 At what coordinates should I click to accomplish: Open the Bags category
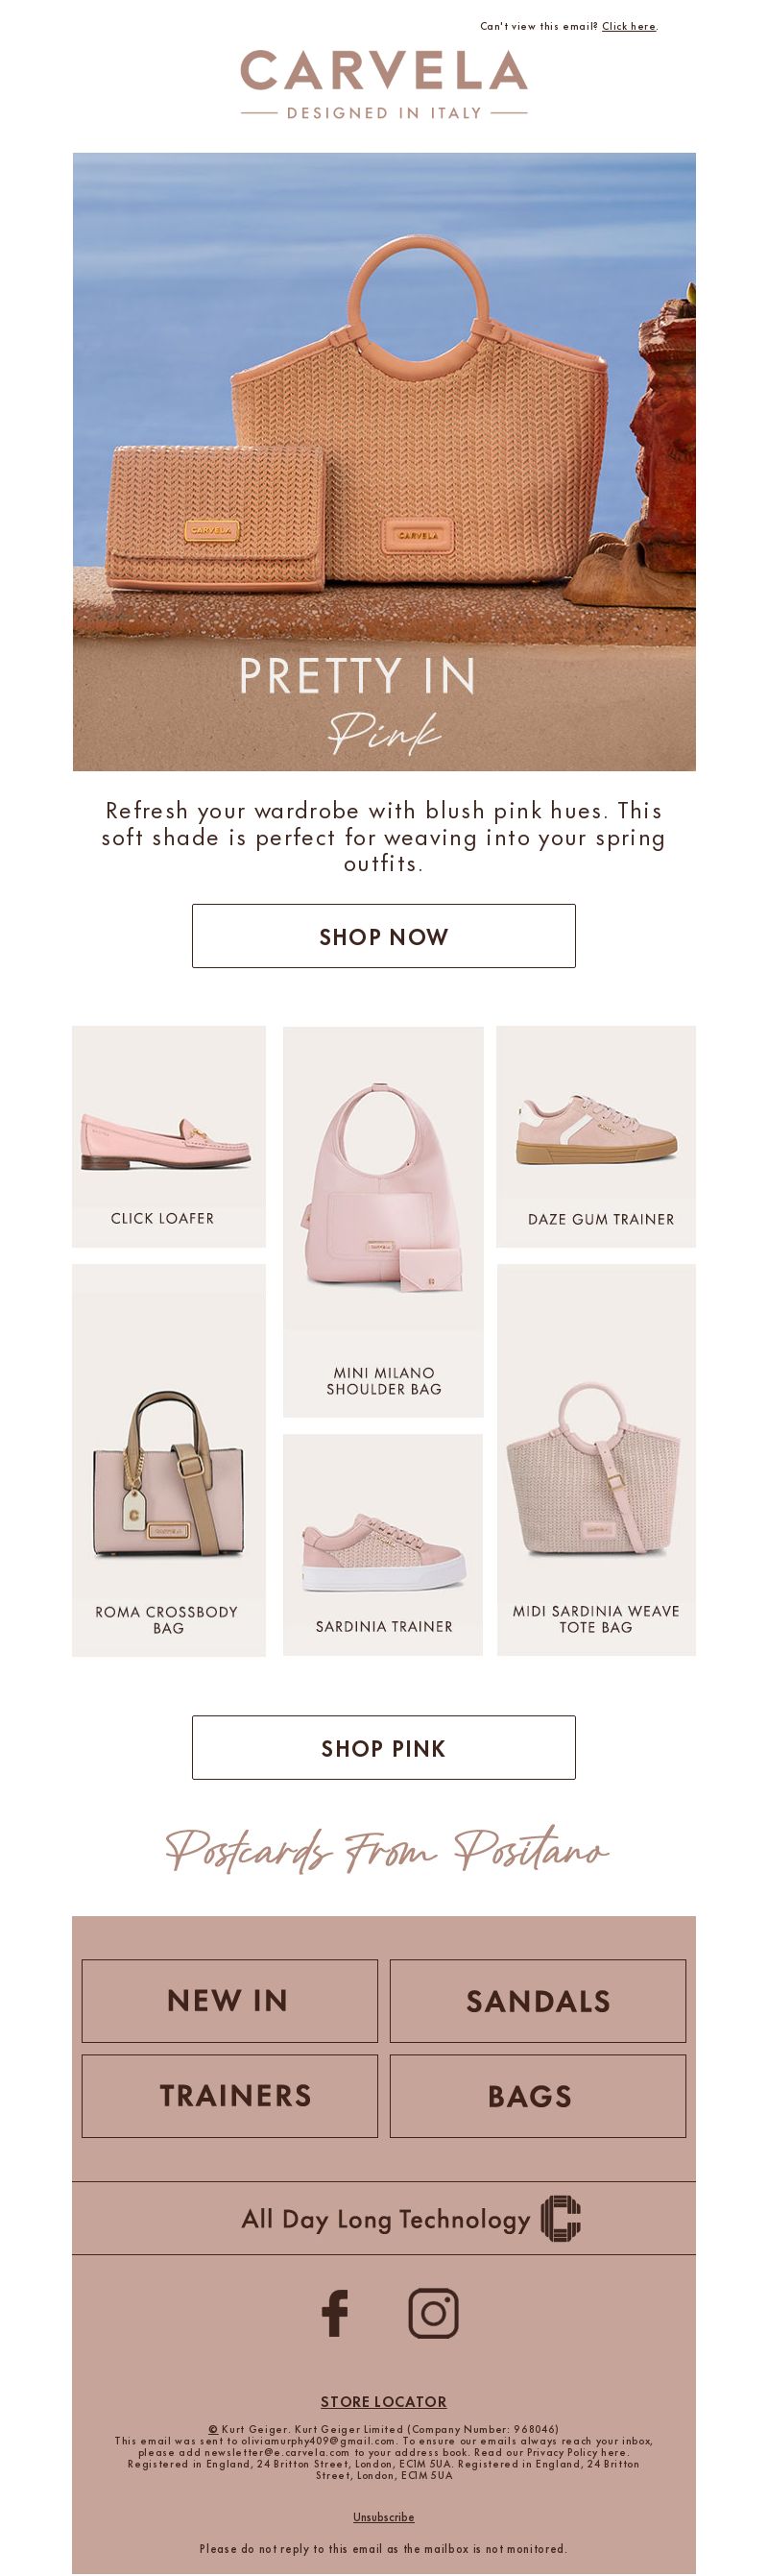538,2096
